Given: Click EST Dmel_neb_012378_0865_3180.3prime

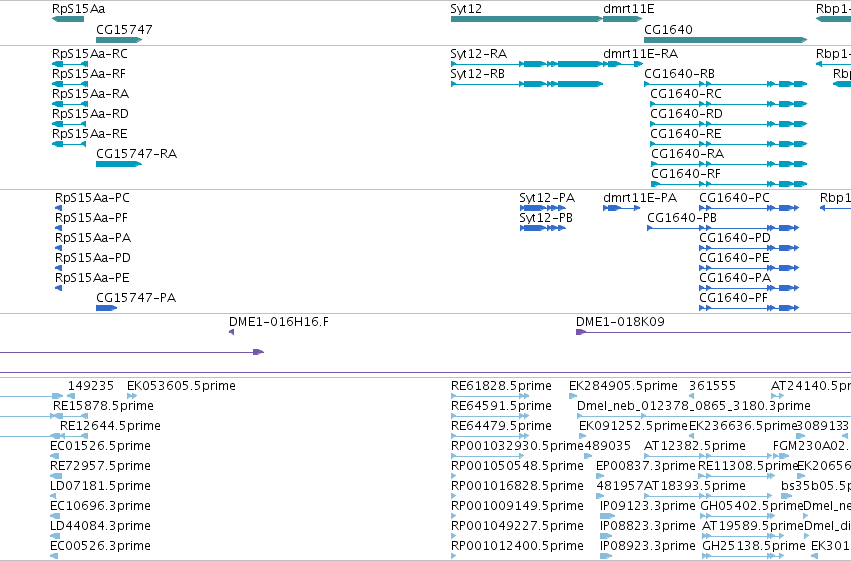Looking at the screenshot, I should pos(694,406).
